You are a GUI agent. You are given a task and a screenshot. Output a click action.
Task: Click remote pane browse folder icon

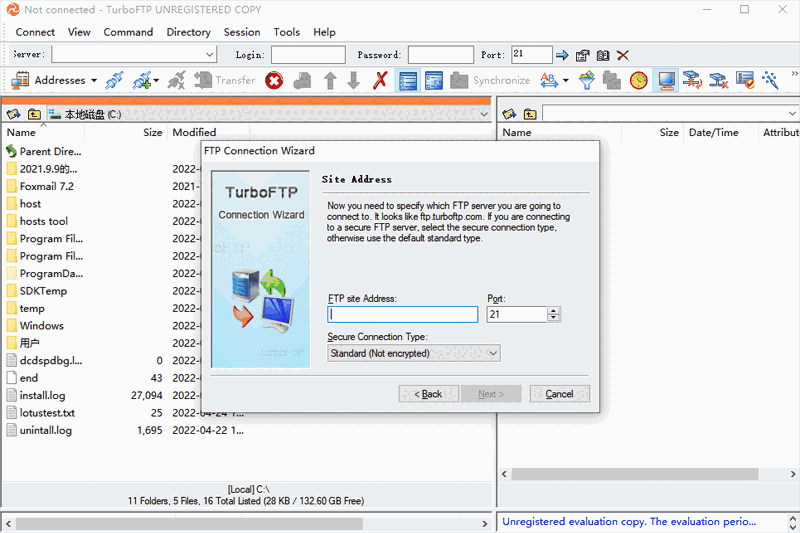pos(509,114)
